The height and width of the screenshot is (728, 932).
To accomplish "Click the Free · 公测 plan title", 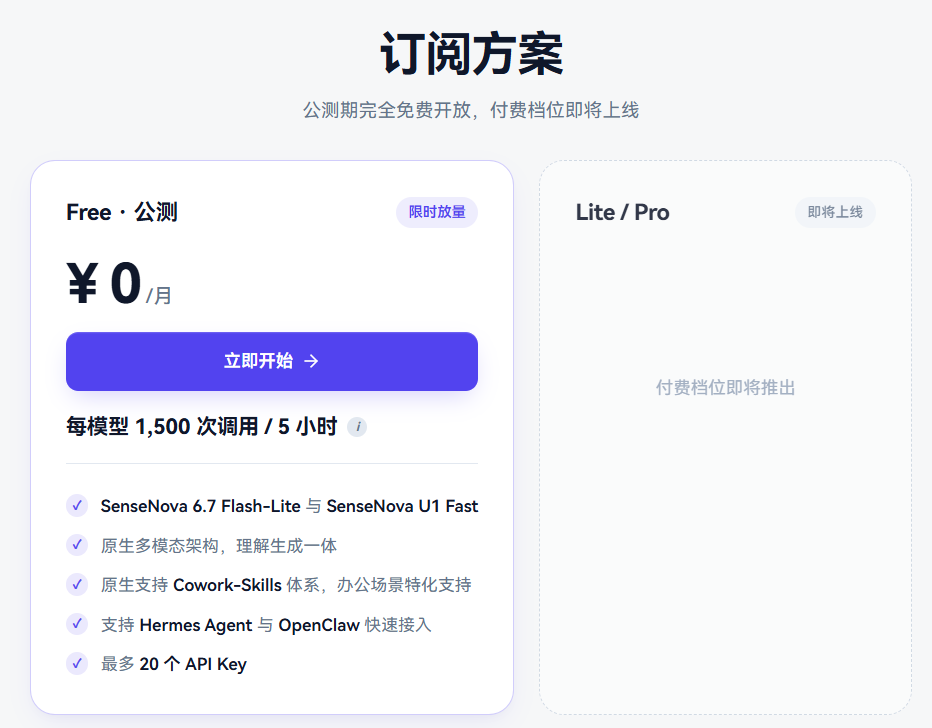I will pyautogui.click(x=122, y=212).
